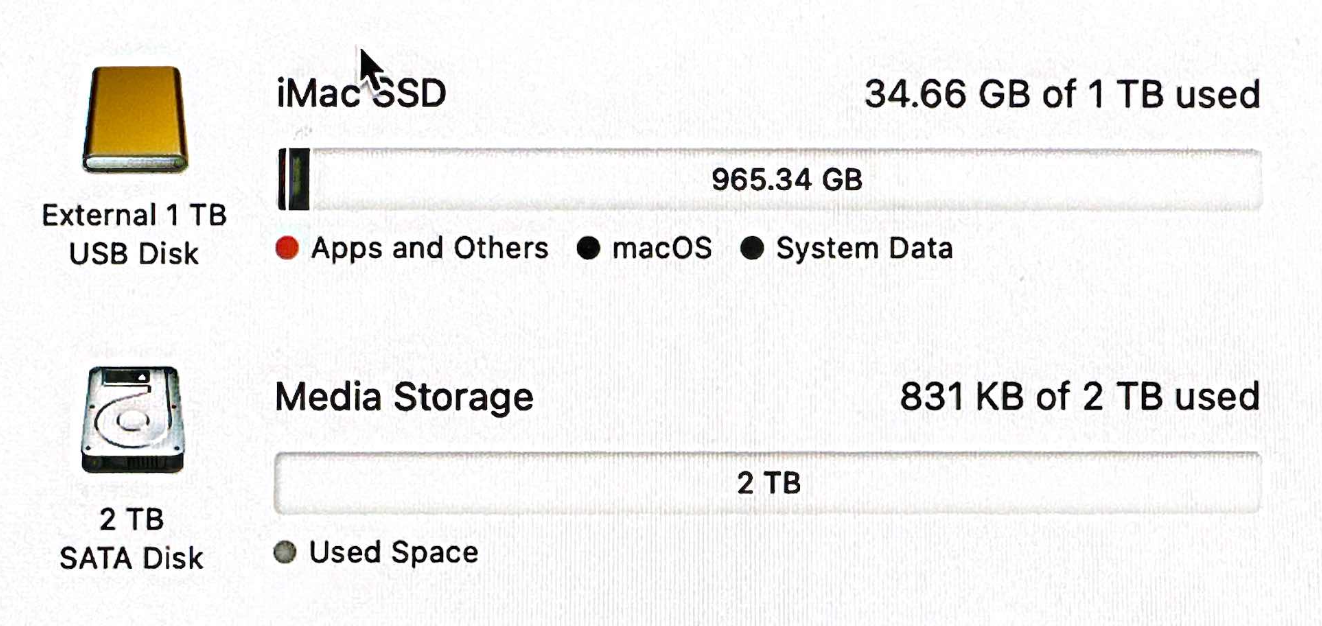Select the Media Storage volume title
The width and height of the screenshot is (1322, 626).
tap(404, 397)
